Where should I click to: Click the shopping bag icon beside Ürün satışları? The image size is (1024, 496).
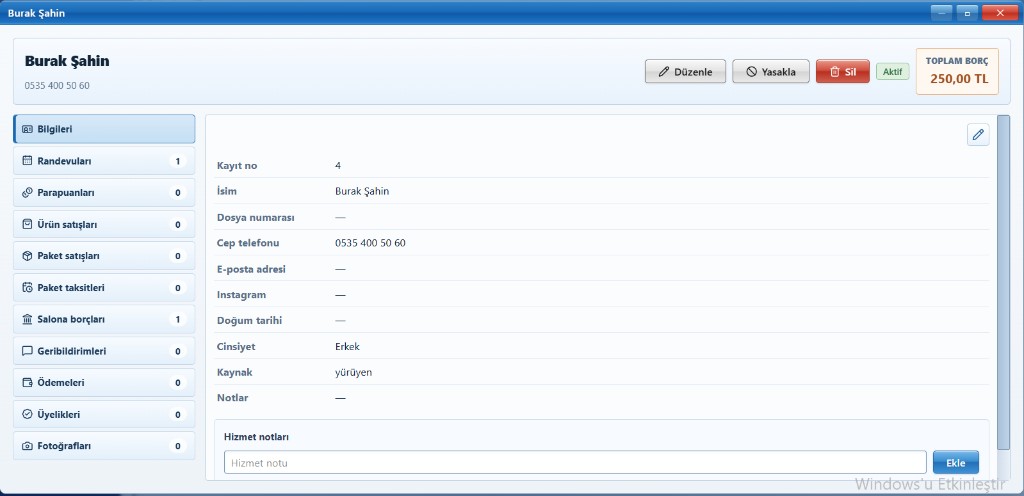point(27,224)
